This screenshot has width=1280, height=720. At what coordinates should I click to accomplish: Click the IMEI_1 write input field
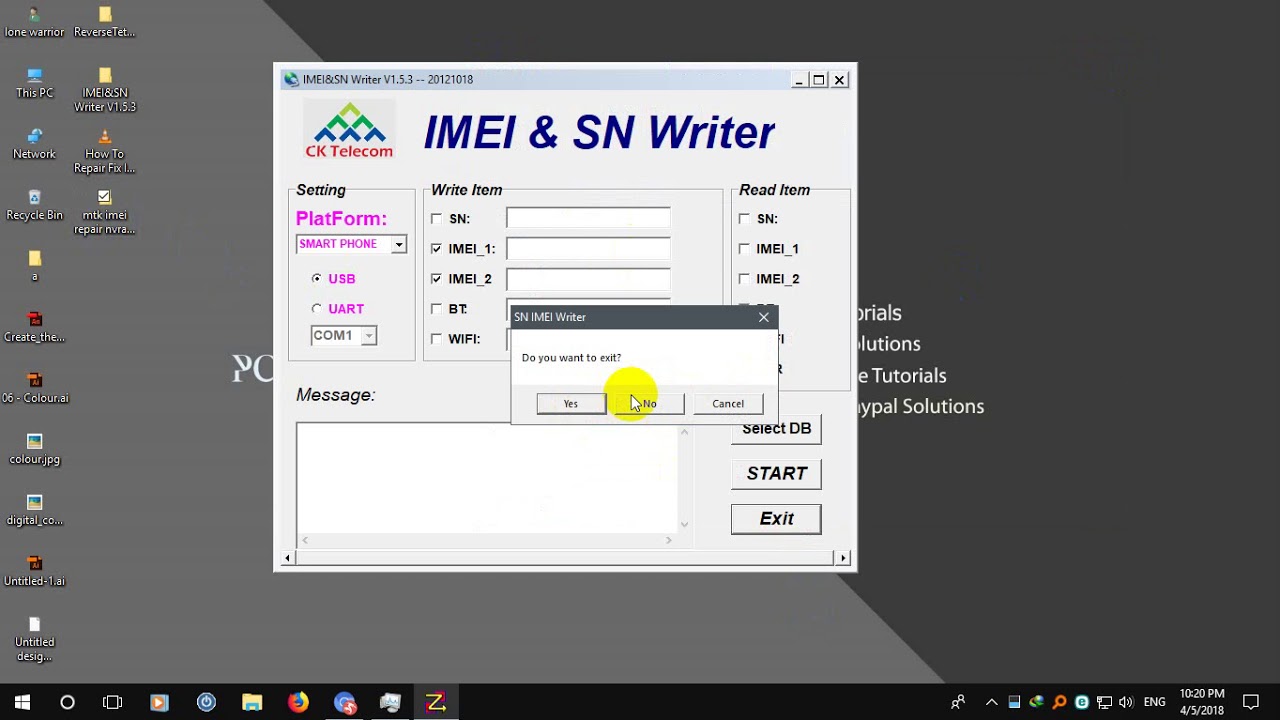(x=588, y=249)
